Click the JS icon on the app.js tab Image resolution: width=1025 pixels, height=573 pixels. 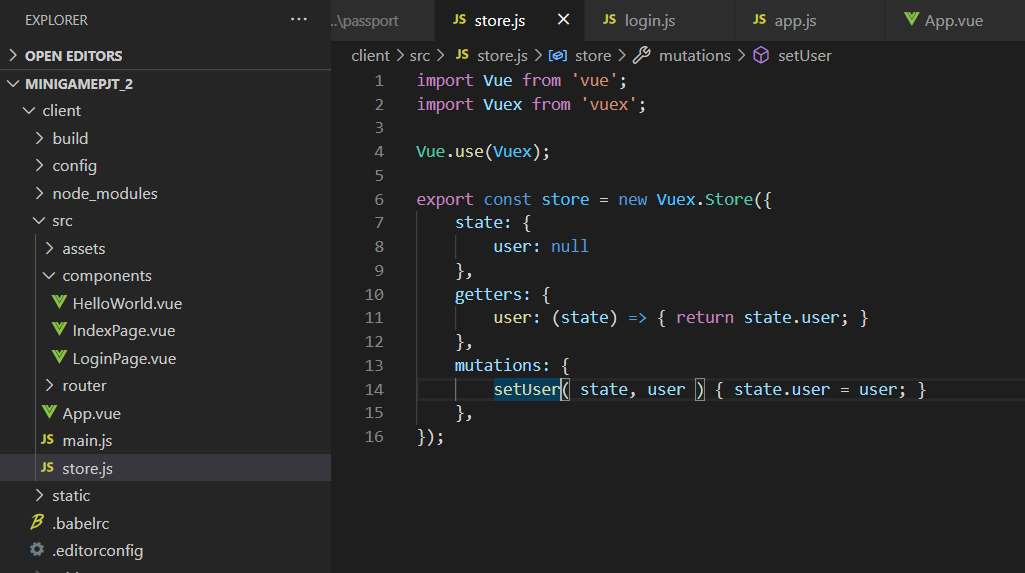[x=759, y=20]
